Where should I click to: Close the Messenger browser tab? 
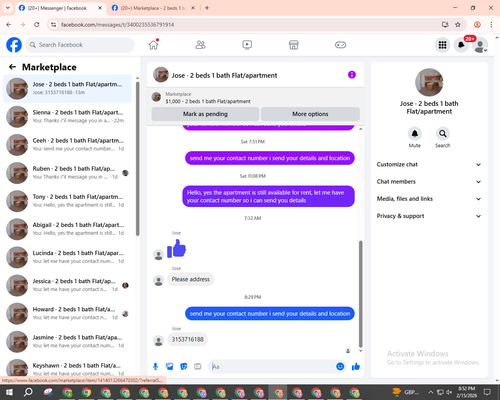[100, 8]
